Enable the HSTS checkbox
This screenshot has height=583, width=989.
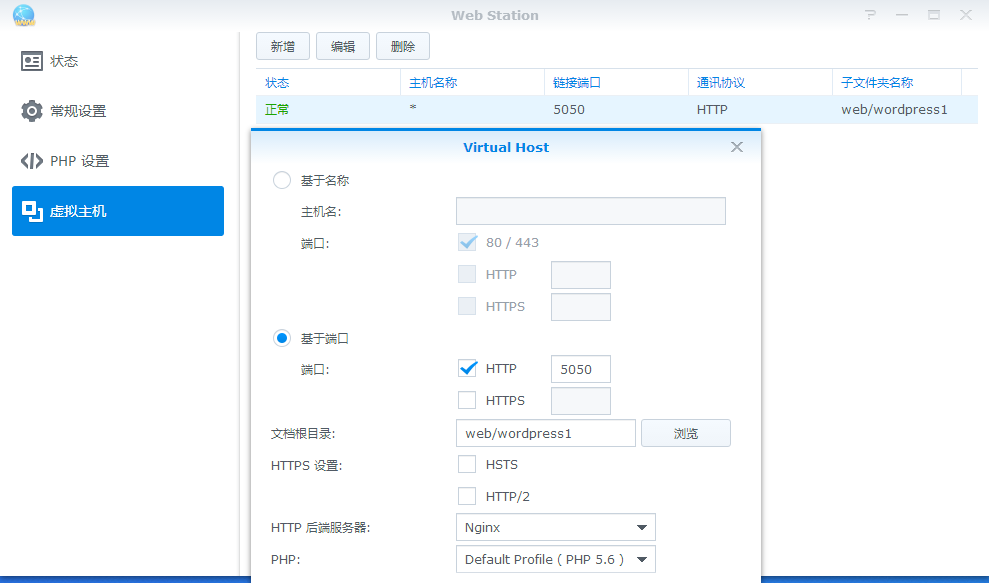tap(467, 464)
